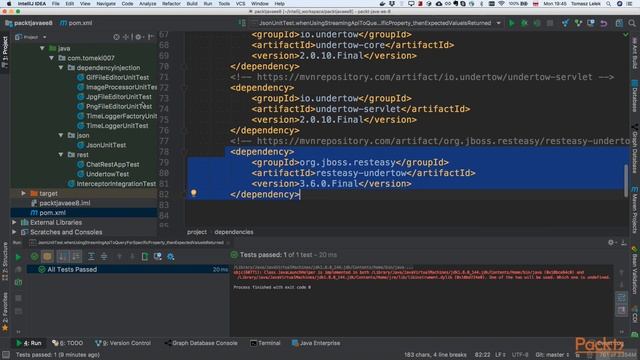Open Maven Projects side panel

coord(635,210)
